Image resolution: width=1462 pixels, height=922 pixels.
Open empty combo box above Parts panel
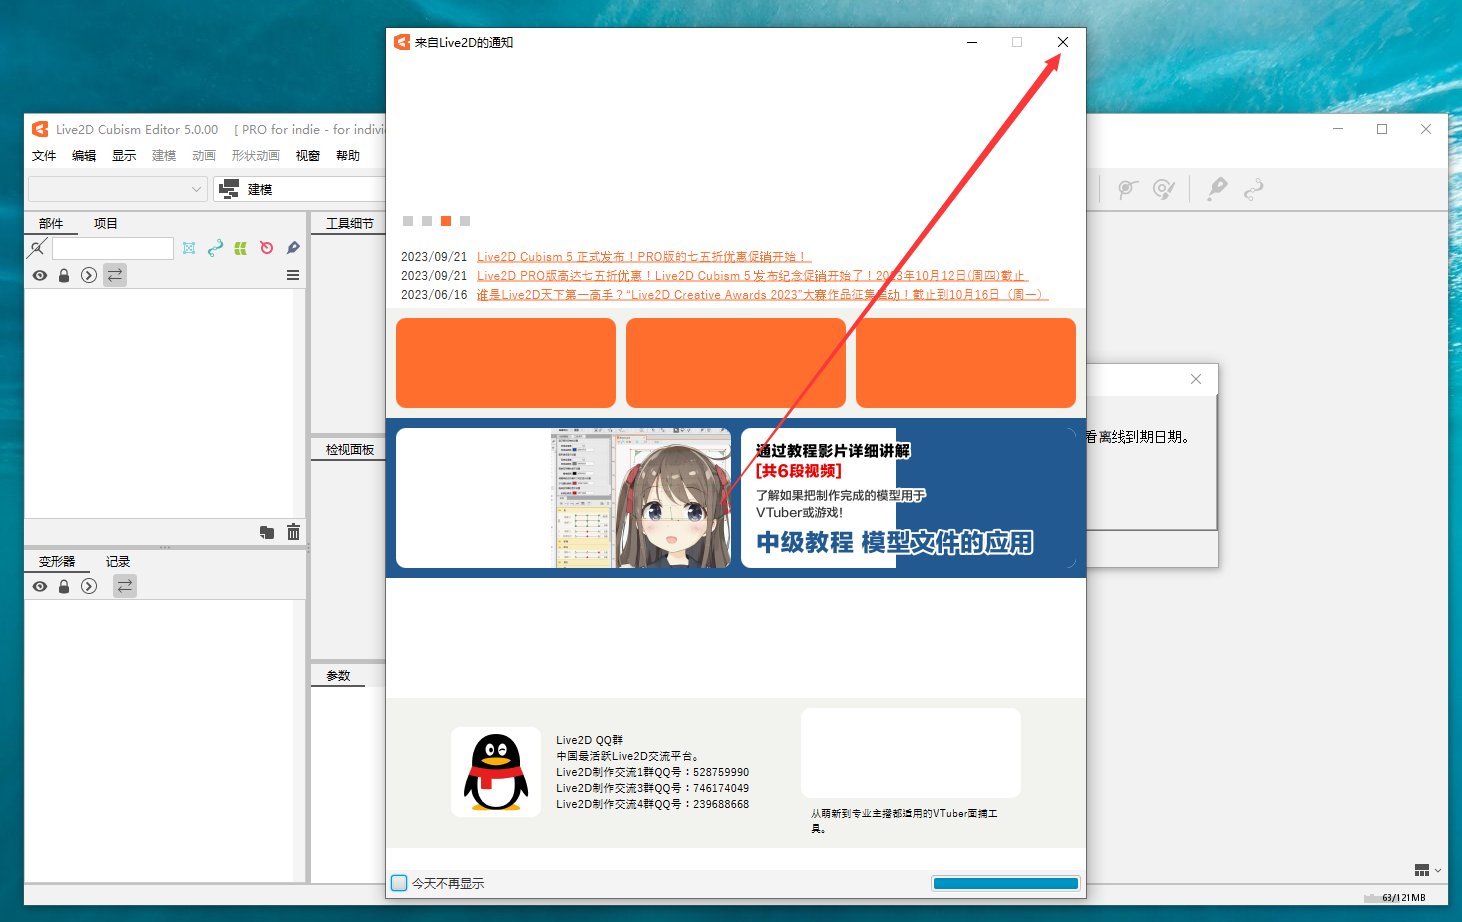118,189
